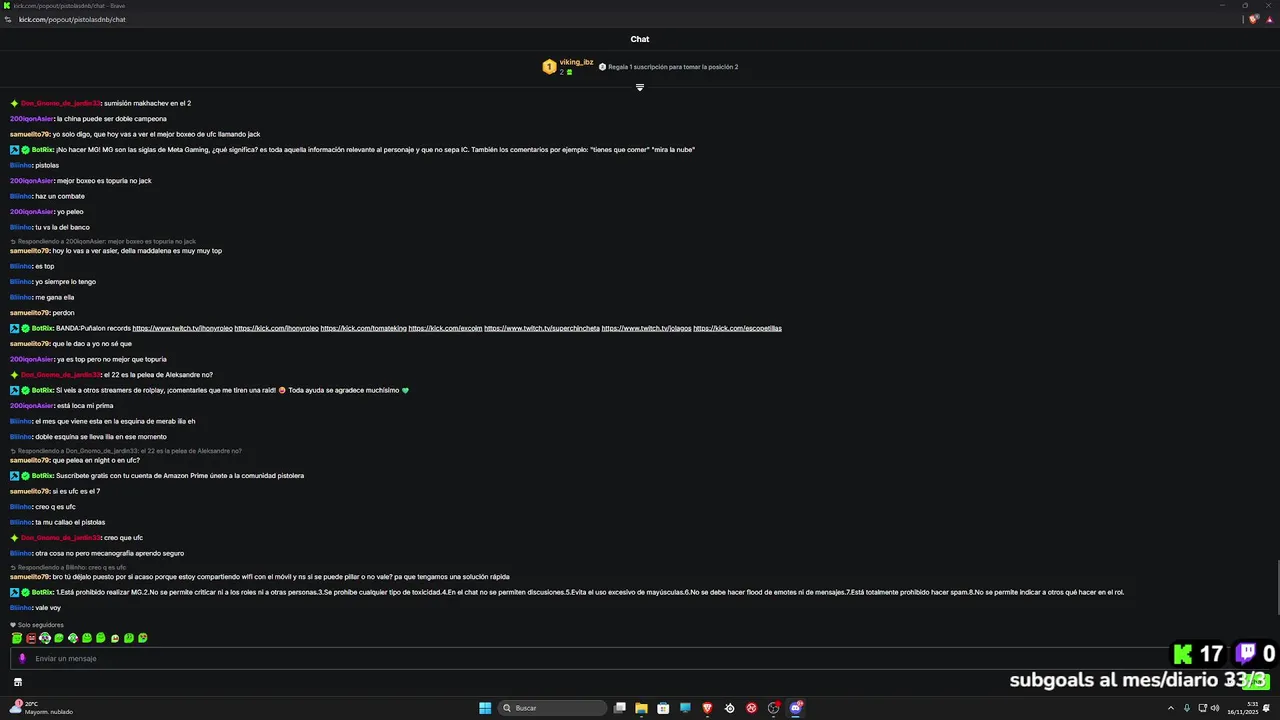The width and height of the screenshot is (1280, 720).
Task: Collapse the gift leaderboard using the arrow under it
Action: click(x=640, y=87)
